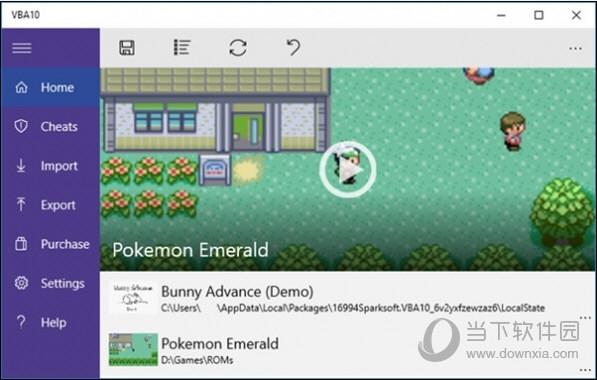Click the Cheats shield icon
The height and width of the screenshot is (380, 597).
[21, 126]
